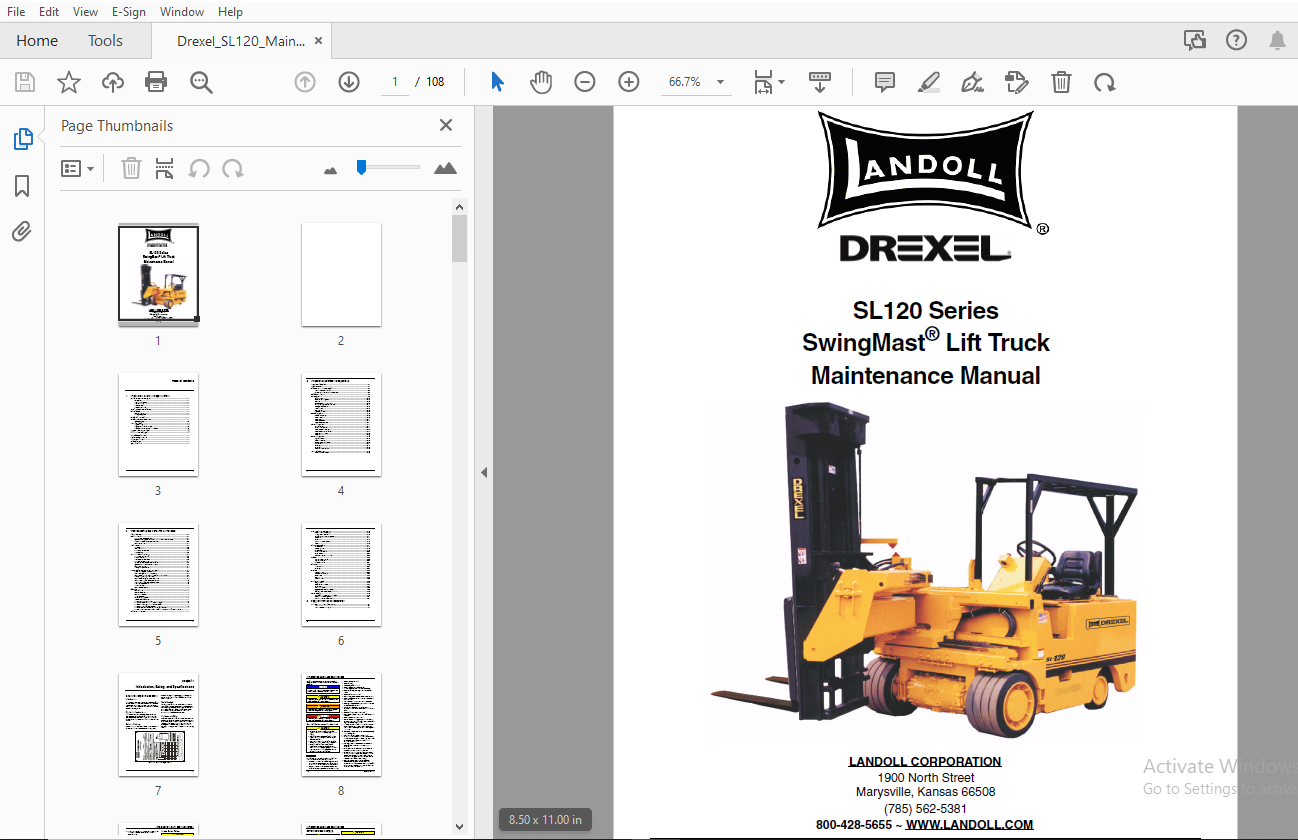1298x840 pixels.
Task: Open the Find text magnifier tool
Action: [201, 82]
